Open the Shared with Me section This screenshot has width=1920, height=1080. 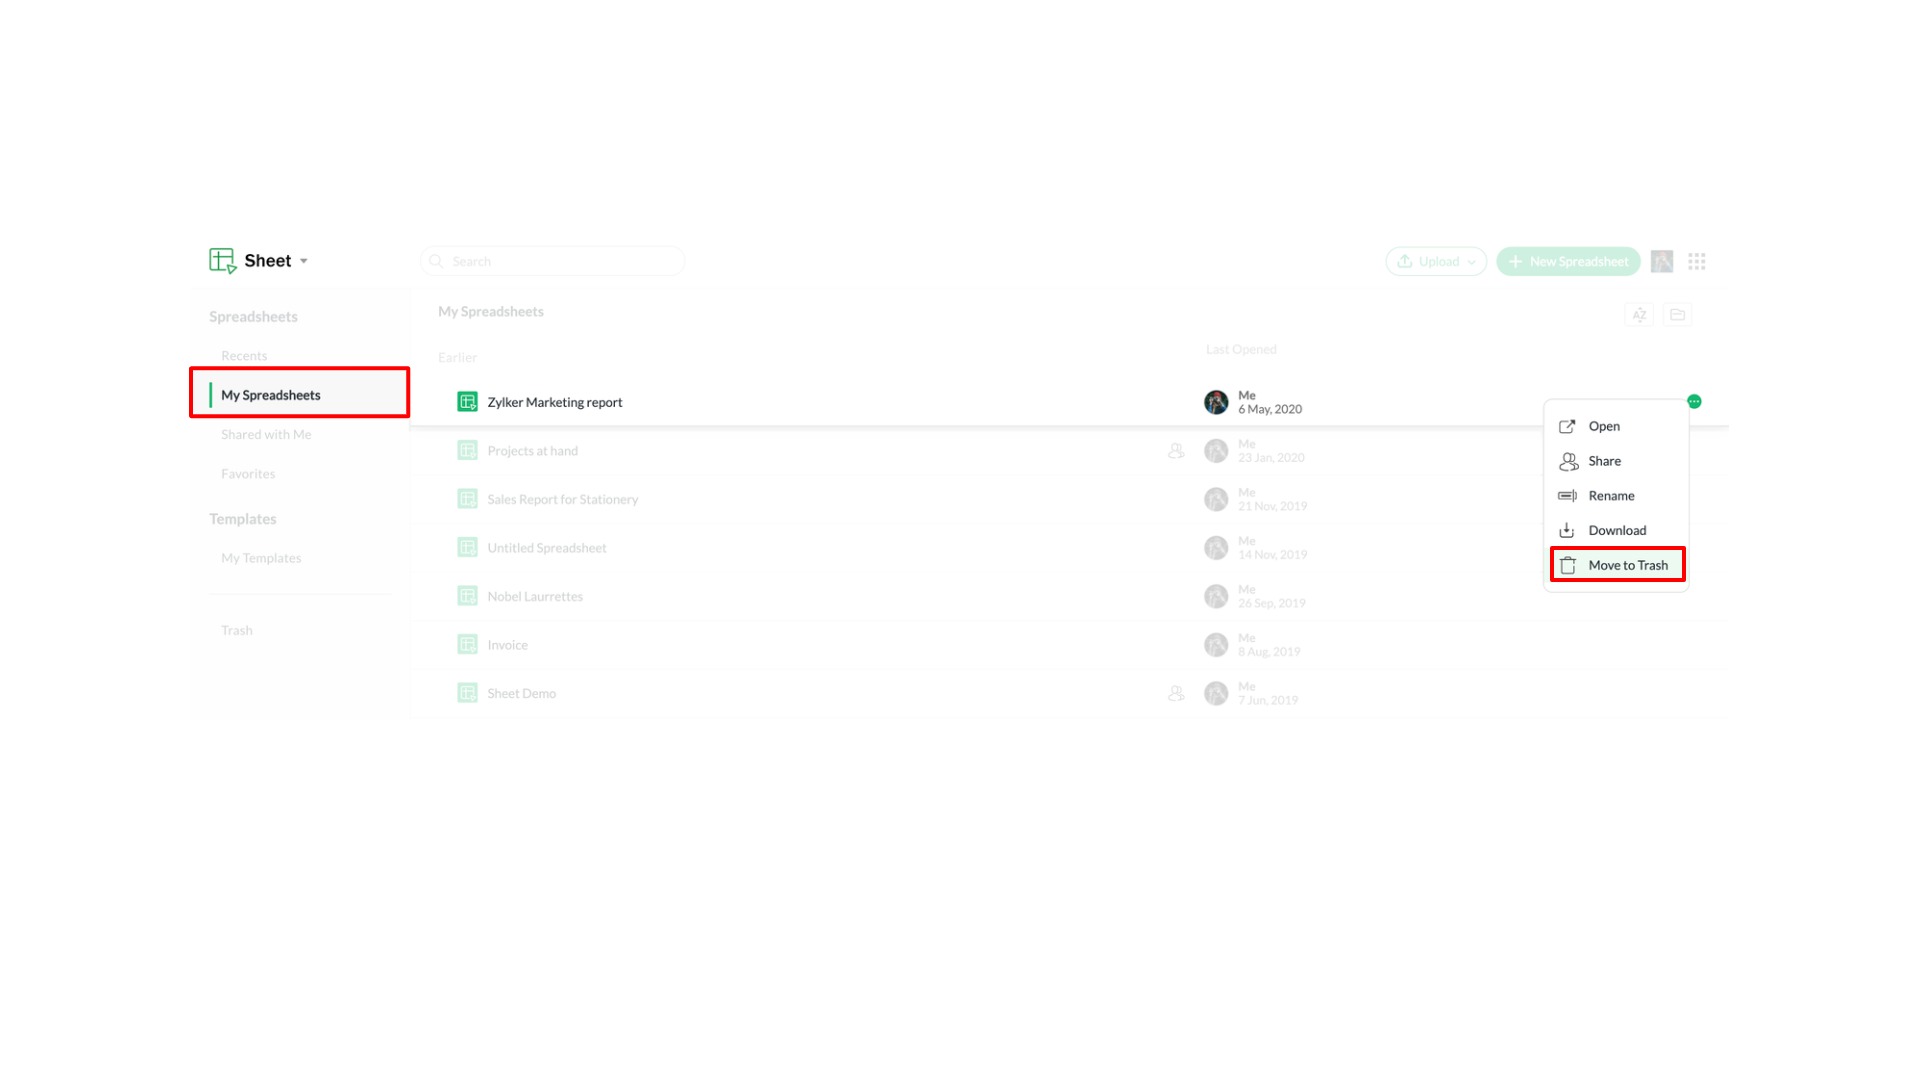click(266, 435)
